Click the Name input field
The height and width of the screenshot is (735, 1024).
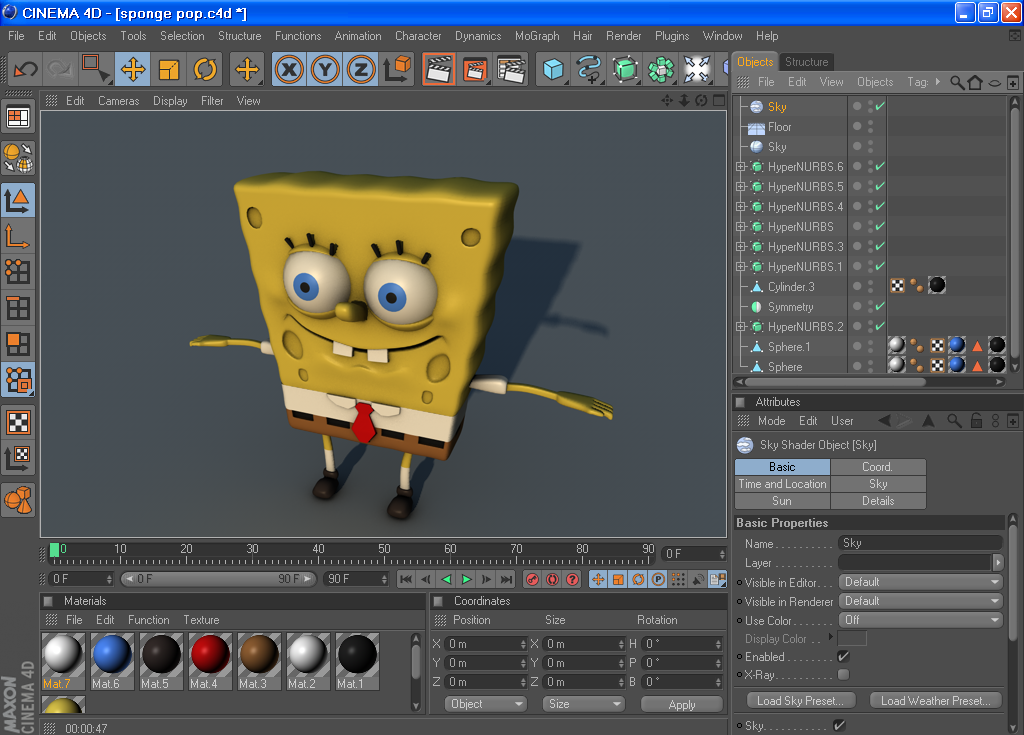click(x=920, y=543)
